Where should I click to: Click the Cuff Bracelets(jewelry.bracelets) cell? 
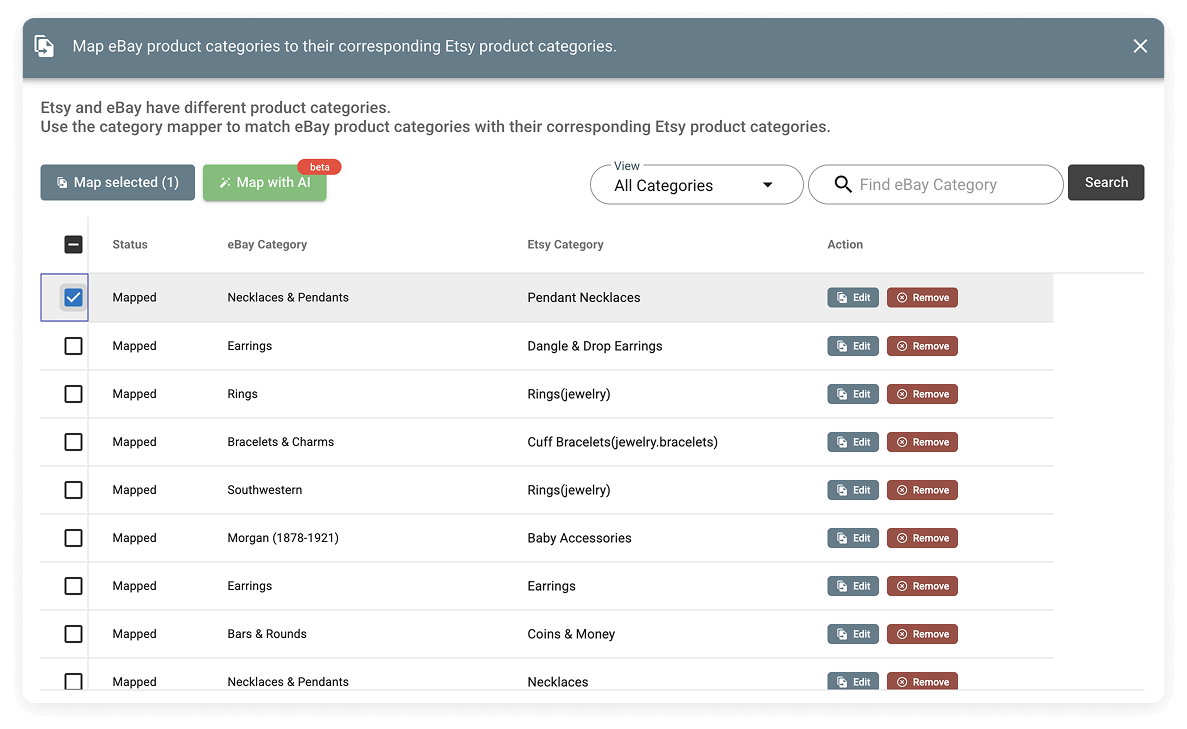pos(622,442)
